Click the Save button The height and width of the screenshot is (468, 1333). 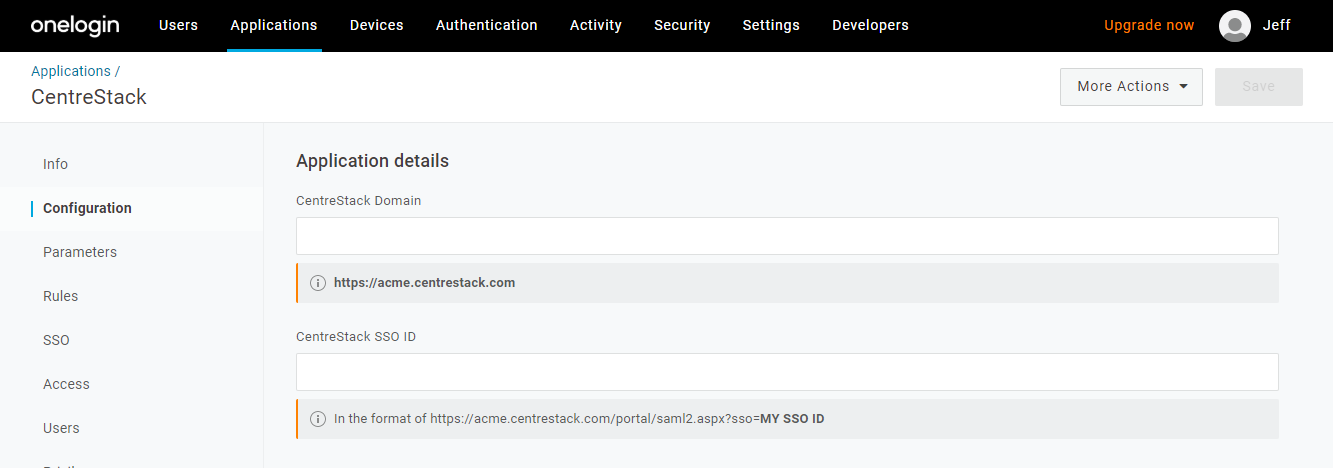coord(1258,87)
